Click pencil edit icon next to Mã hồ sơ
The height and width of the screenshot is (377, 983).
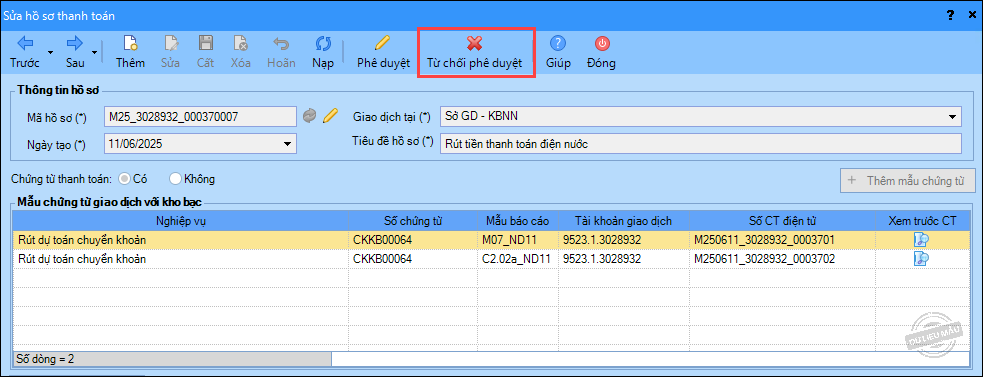coord(330,116)
